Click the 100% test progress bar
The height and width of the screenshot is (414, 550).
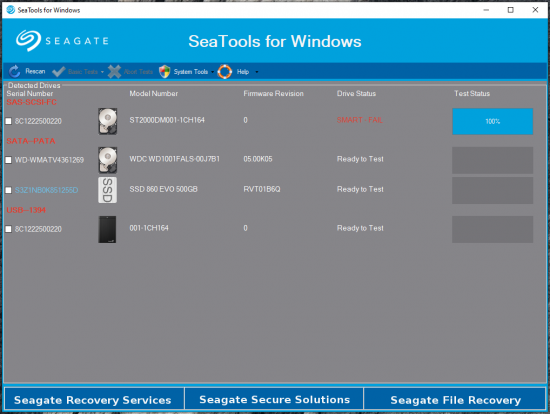492,121
